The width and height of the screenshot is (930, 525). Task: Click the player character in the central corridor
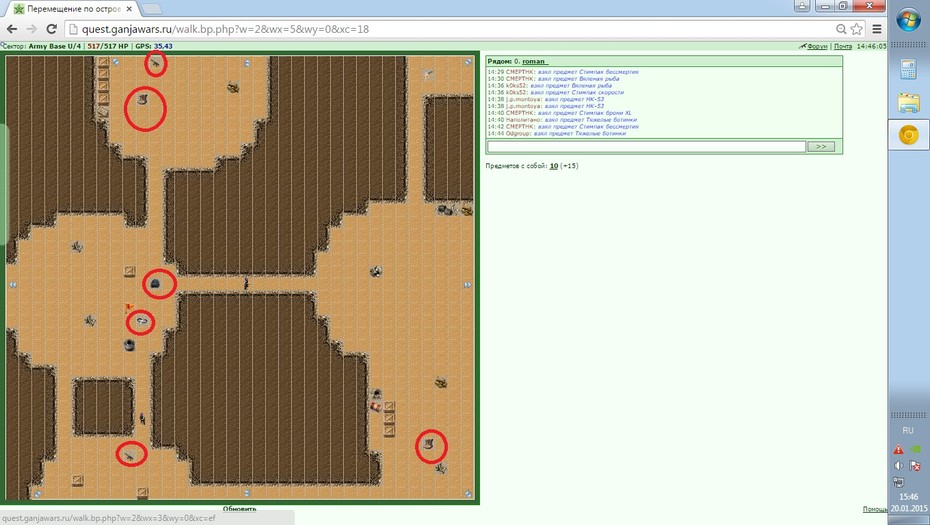pos(246,284)
